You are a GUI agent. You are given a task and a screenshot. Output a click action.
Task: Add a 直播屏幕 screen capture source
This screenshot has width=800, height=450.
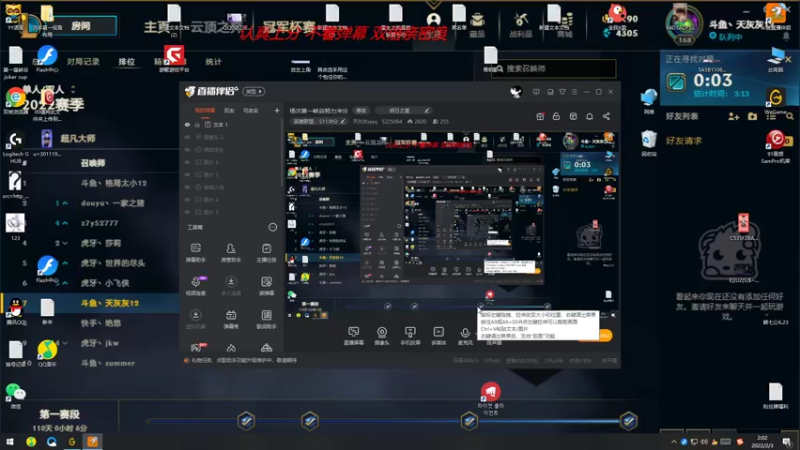[354, 336]
